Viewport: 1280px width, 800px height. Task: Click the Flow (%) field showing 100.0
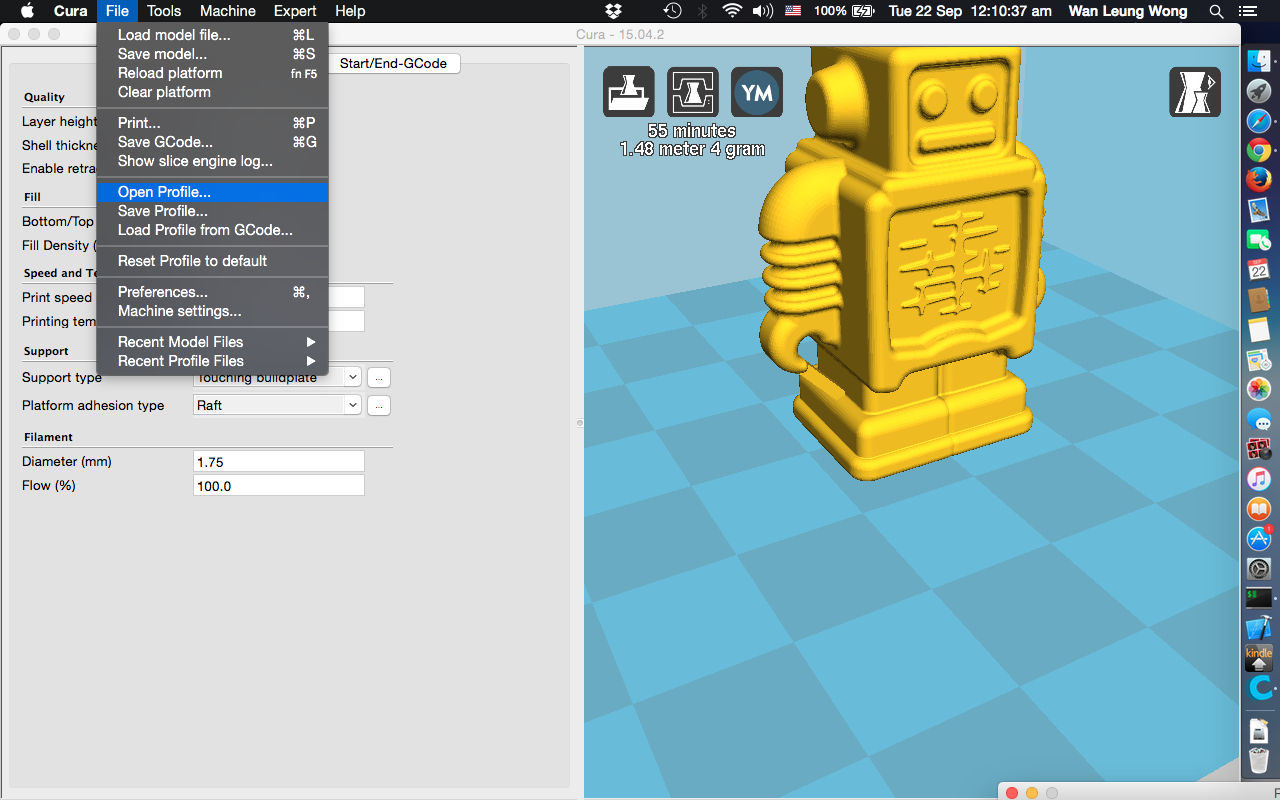click(279, 485)
